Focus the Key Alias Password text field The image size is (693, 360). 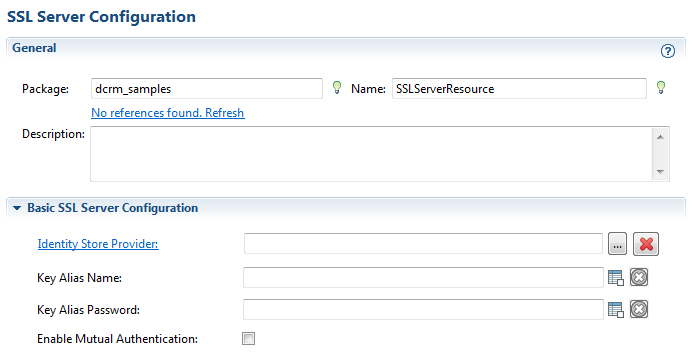click(423, 309)
